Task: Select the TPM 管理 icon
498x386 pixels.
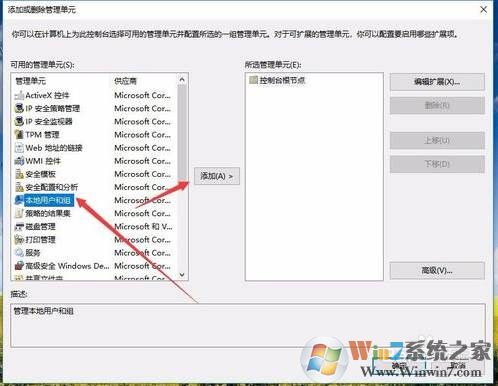Action: (19, 135)
